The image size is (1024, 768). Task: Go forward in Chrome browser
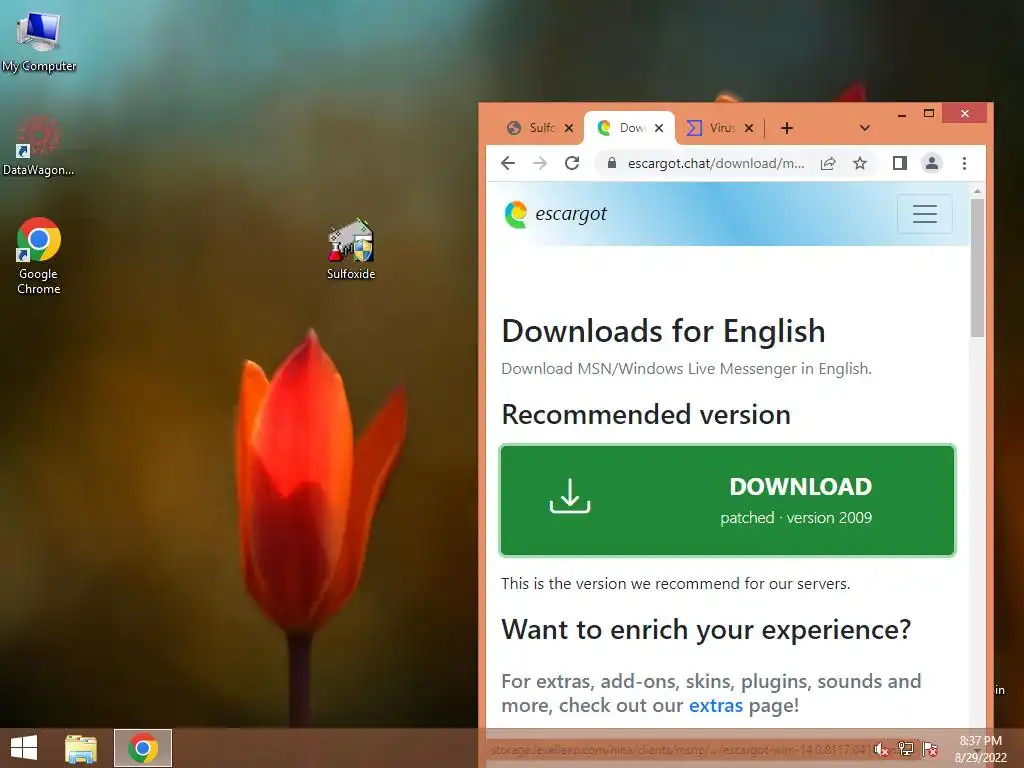[540, 163]
